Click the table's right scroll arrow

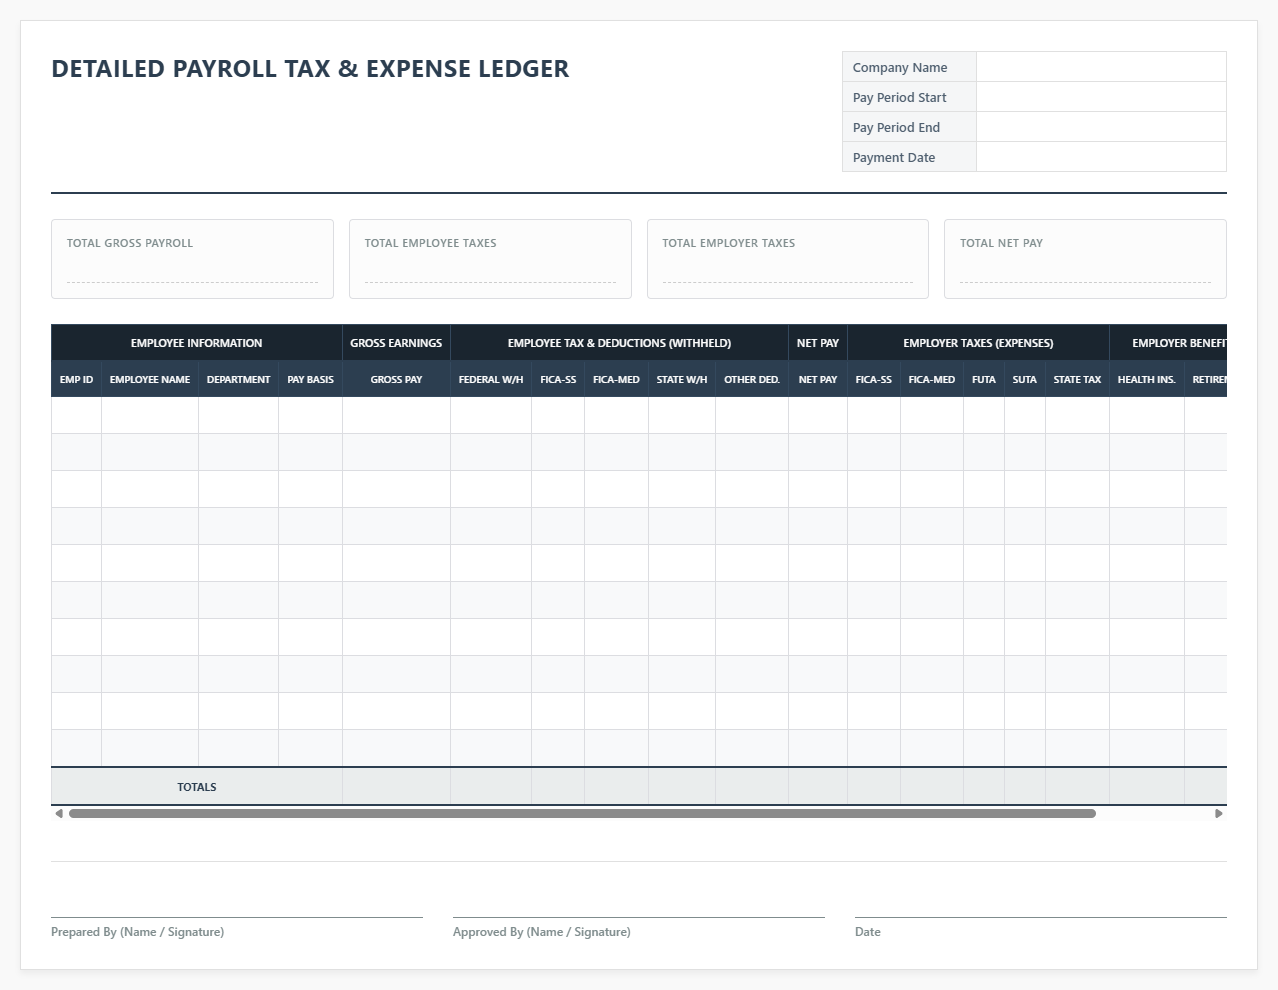(x=1219, y=814)
